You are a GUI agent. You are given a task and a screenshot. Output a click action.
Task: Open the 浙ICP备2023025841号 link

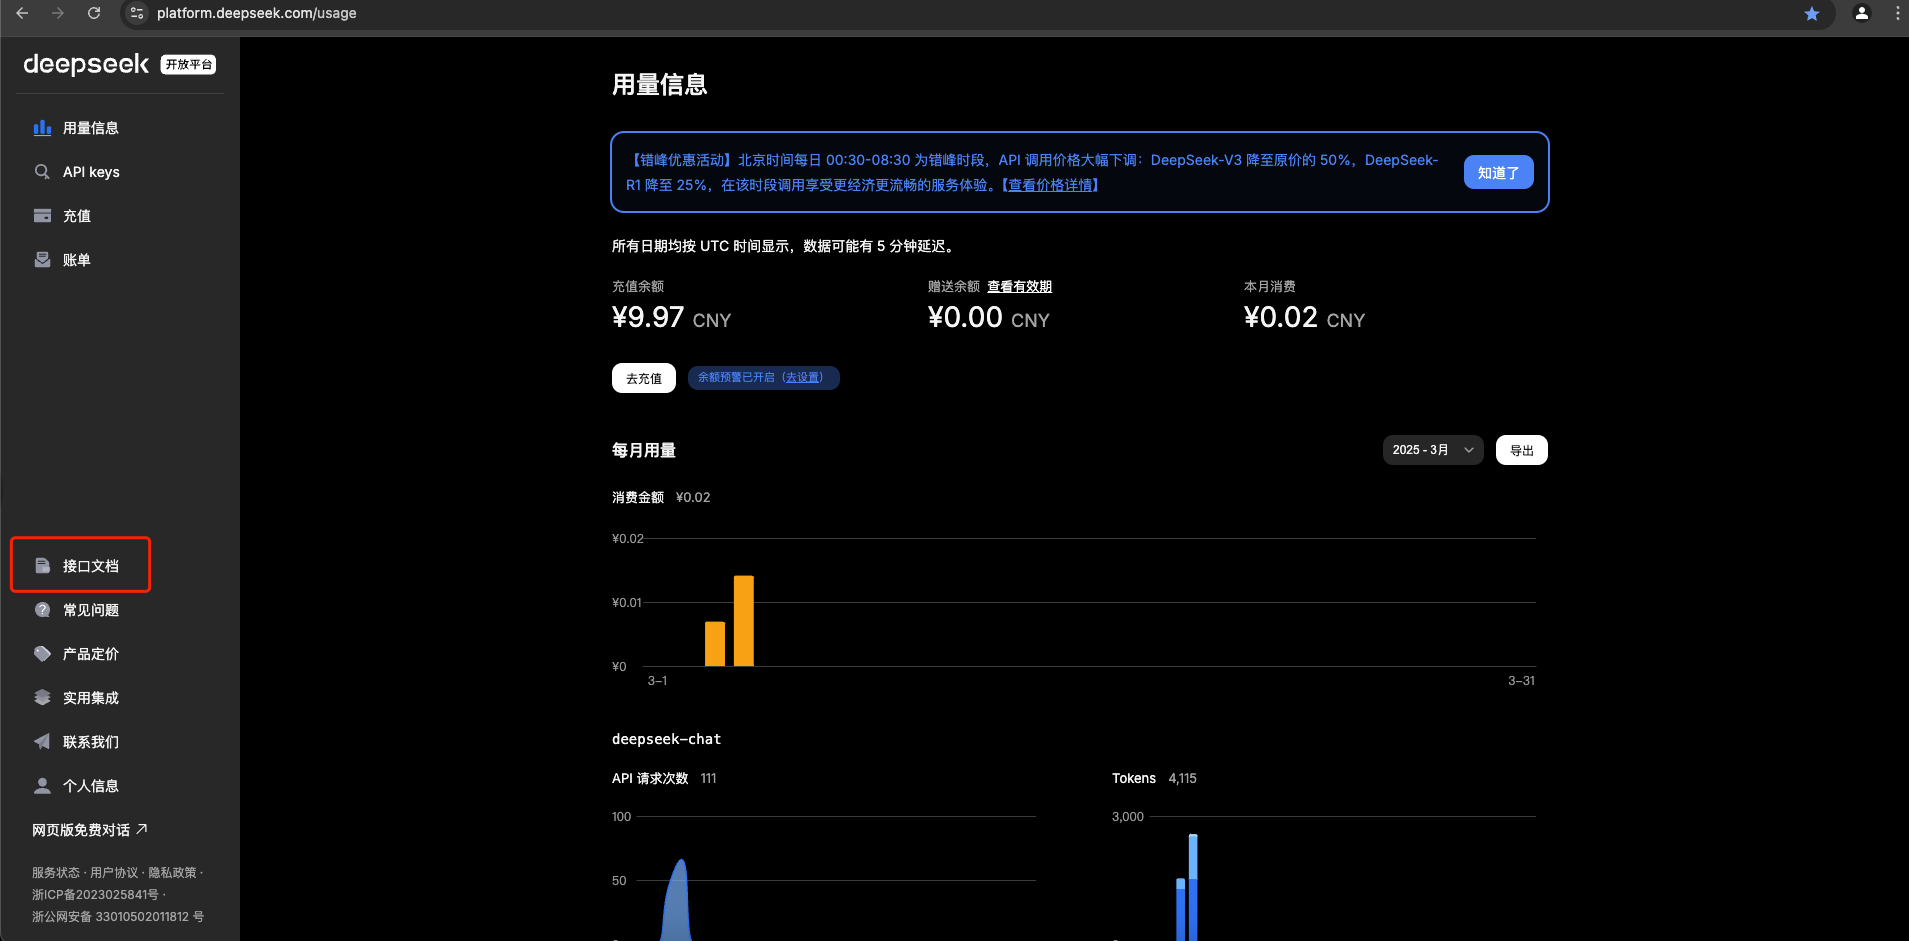tap(95, 895)
